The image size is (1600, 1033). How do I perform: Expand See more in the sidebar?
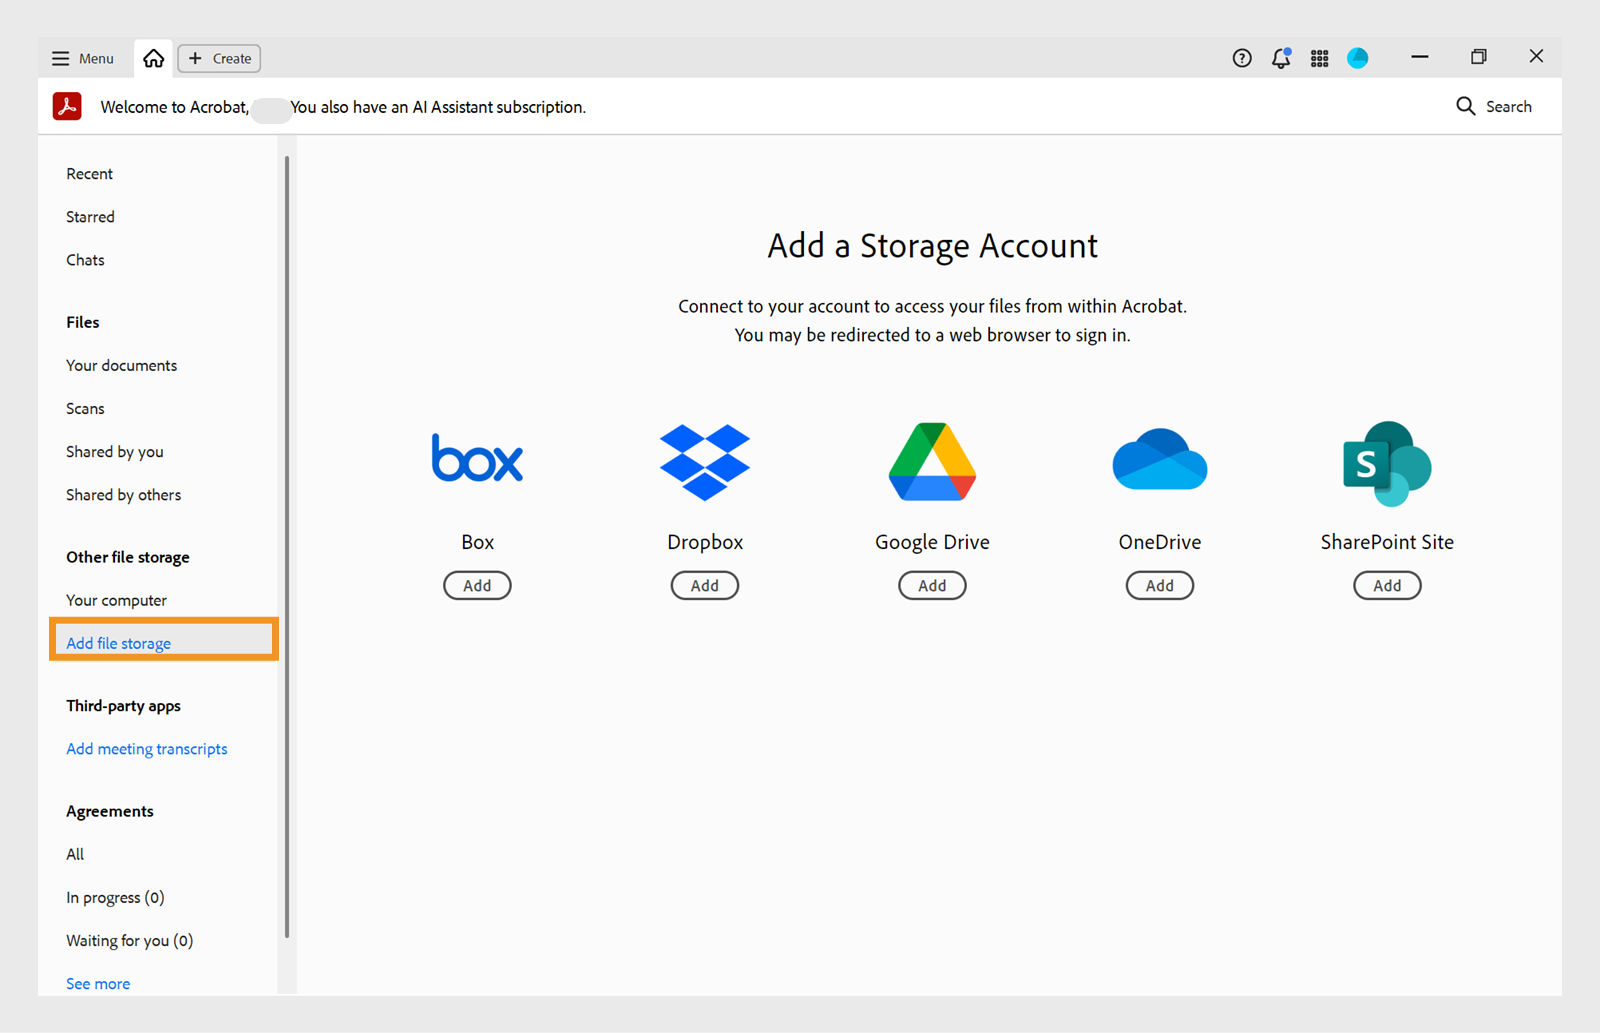[97, 983]
